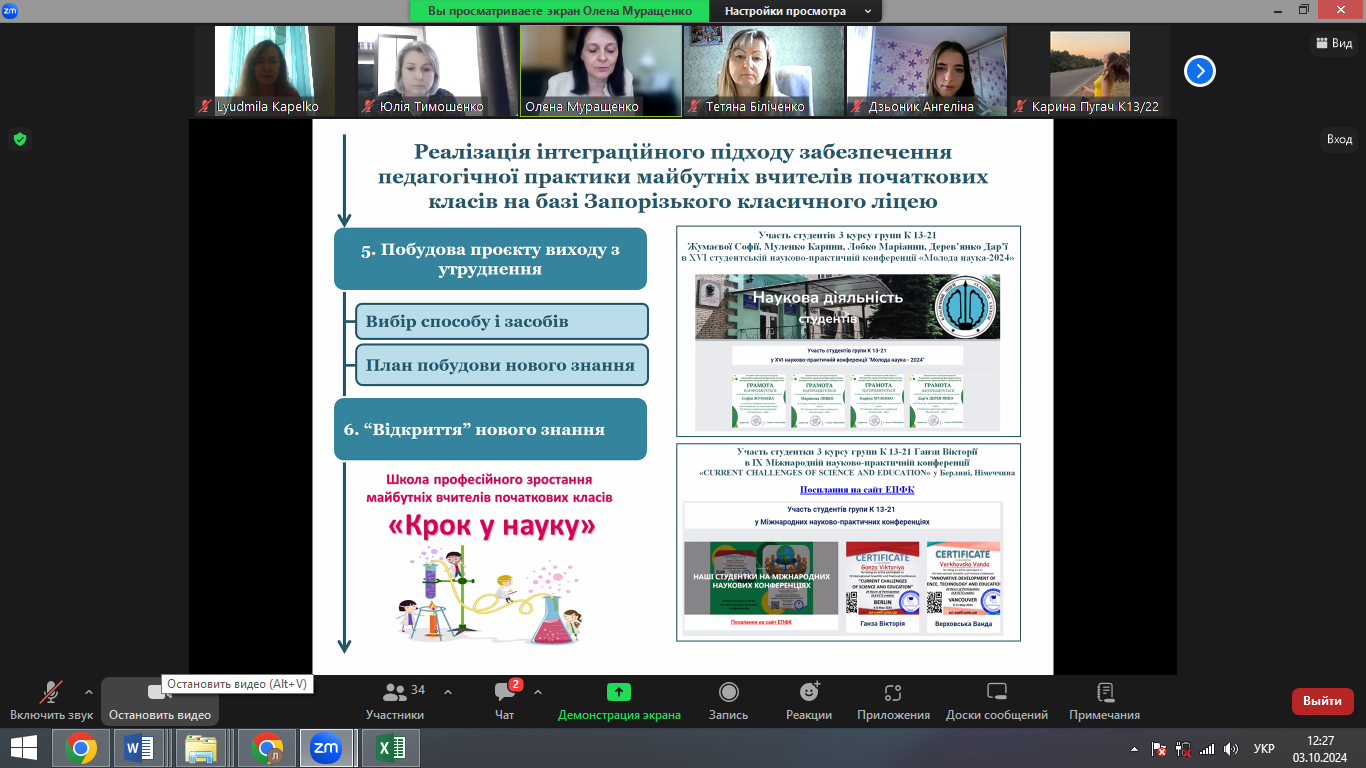Open the Participants panel
Screen dimensions: 1366x768
[x=395, y=700]
